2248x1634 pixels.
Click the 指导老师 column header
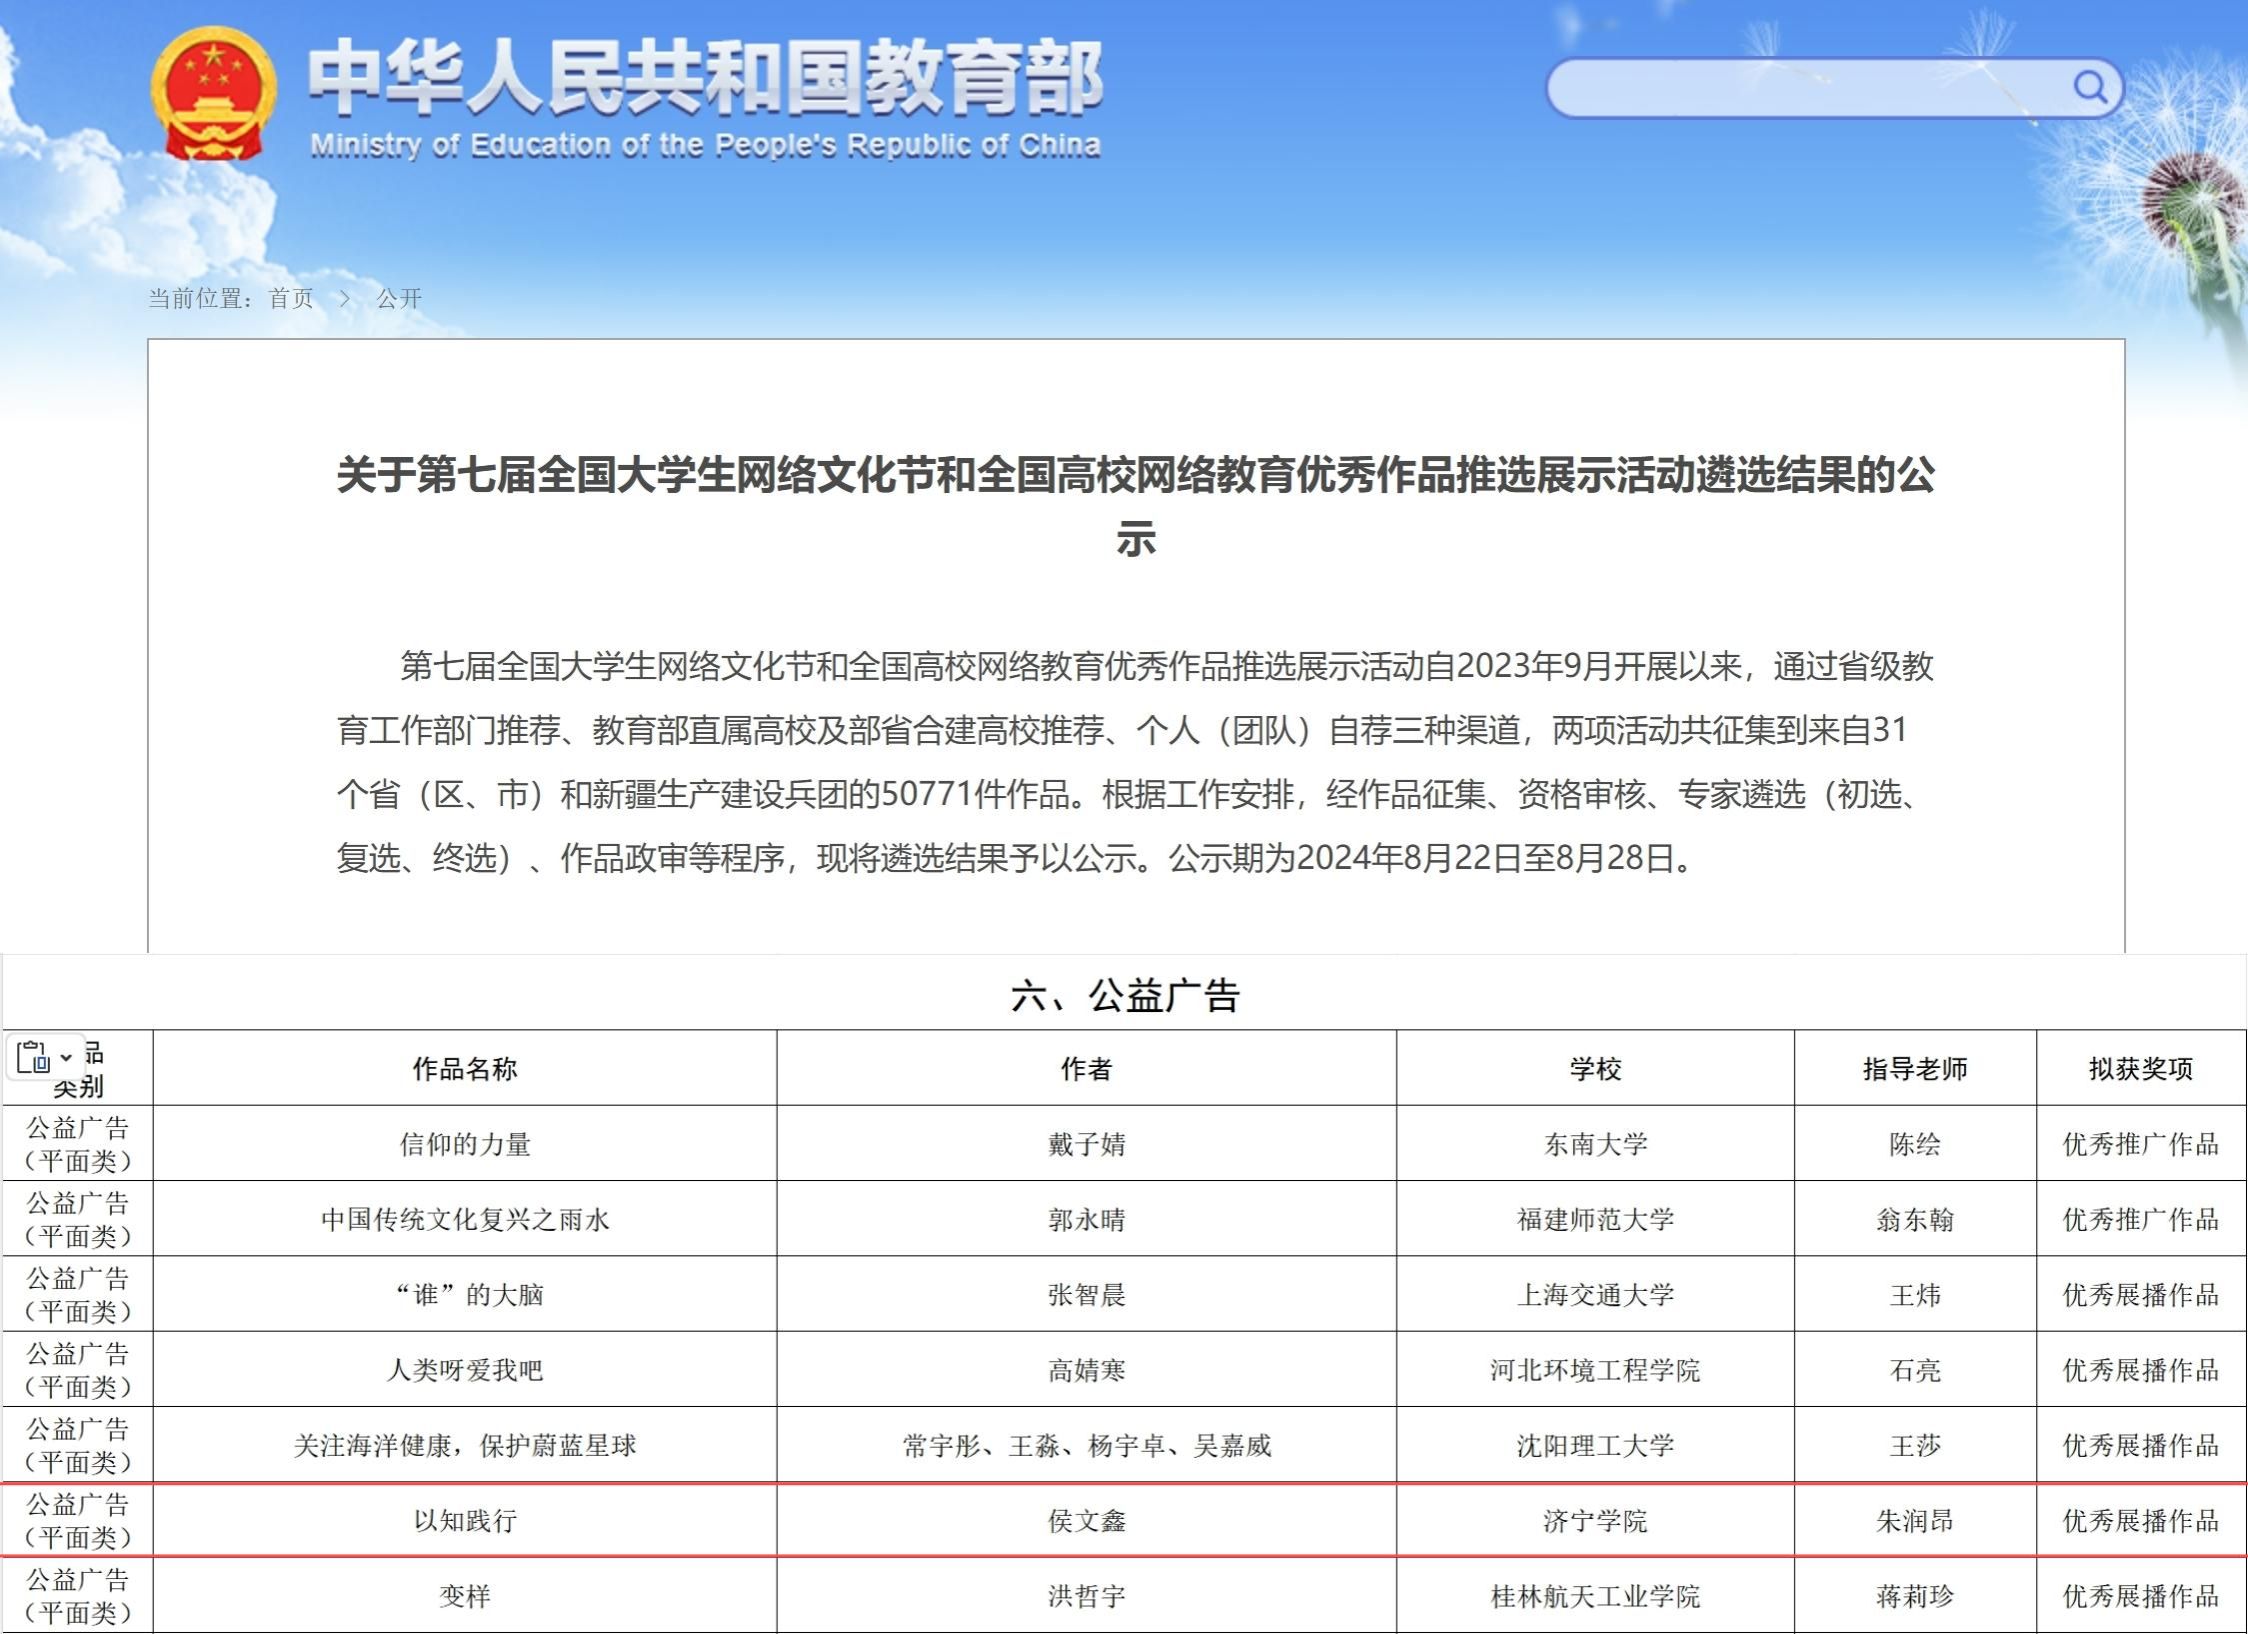[x=1915, y=1069]
